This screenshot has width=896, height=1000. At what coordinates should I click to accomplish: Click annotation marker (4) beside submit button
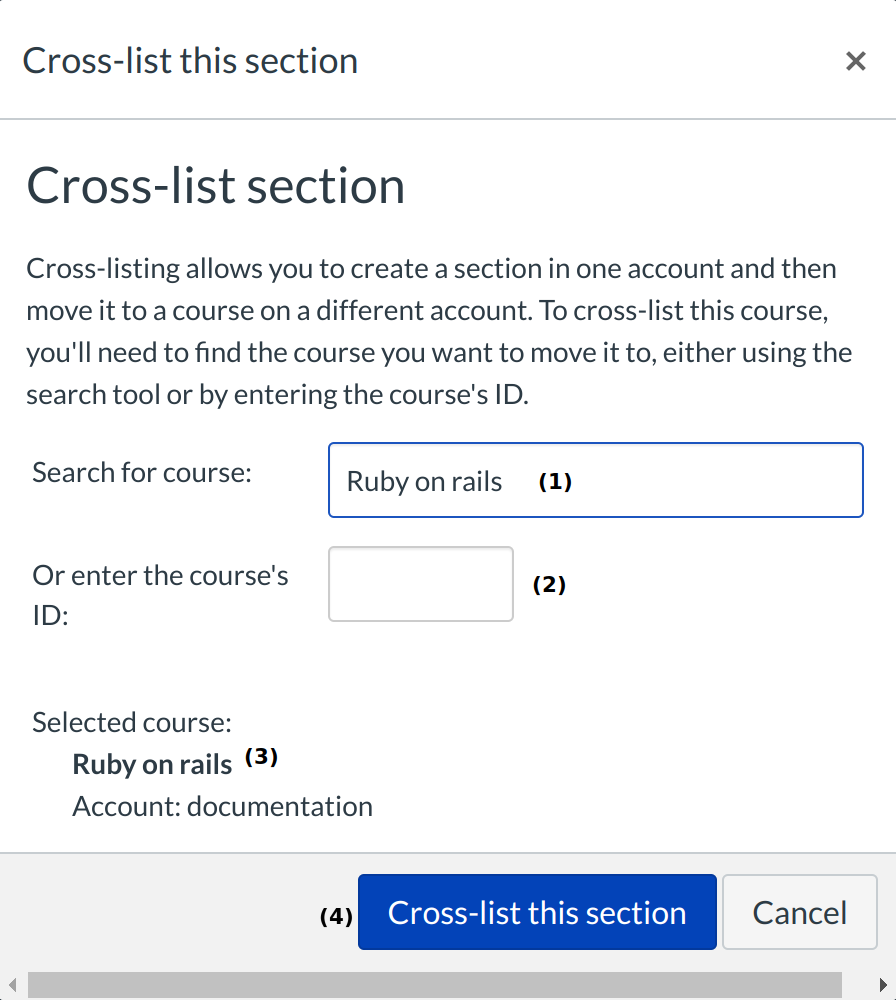click(336, 915)
